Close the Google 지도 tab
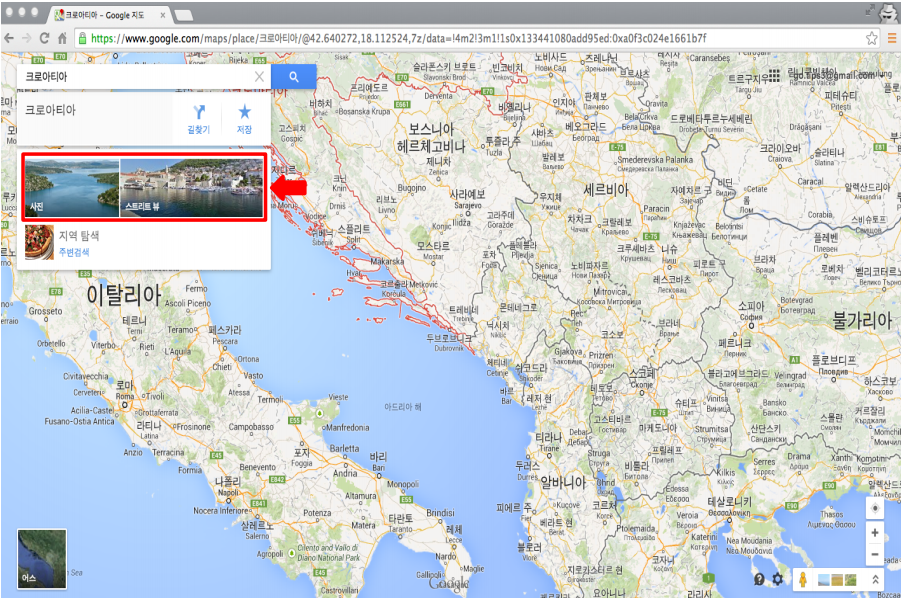This screenshot has width=901, height=598. pos(163,16)
